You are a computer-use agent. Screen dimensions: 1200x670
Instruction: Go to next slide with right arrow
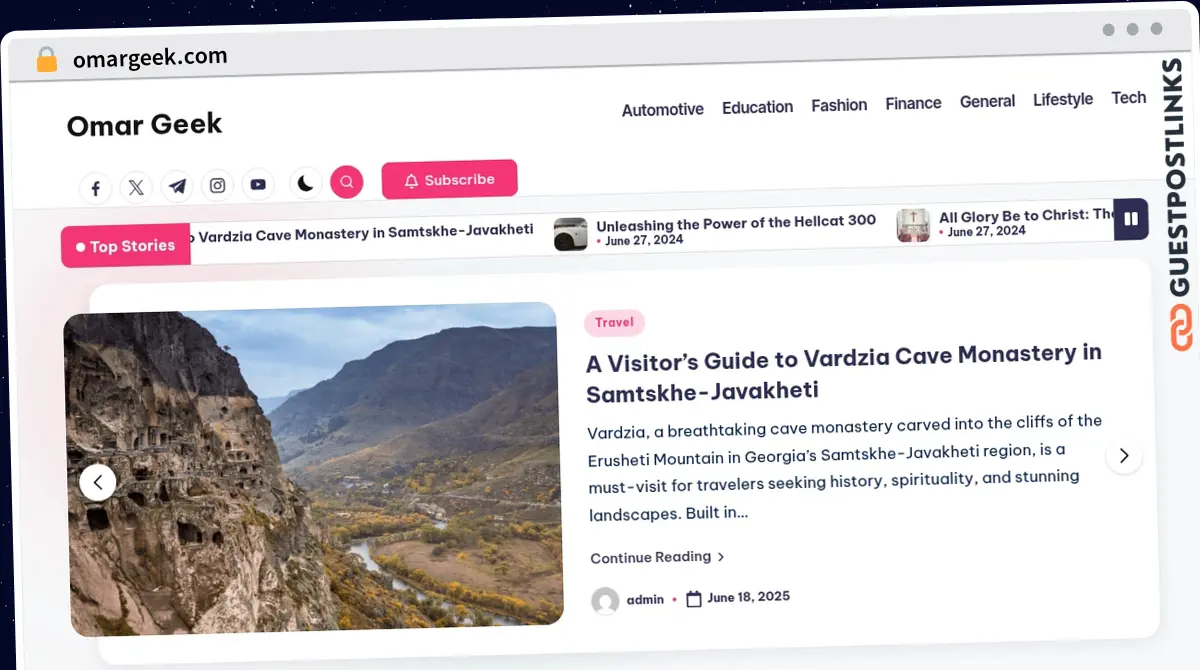tap(1124, 455)
